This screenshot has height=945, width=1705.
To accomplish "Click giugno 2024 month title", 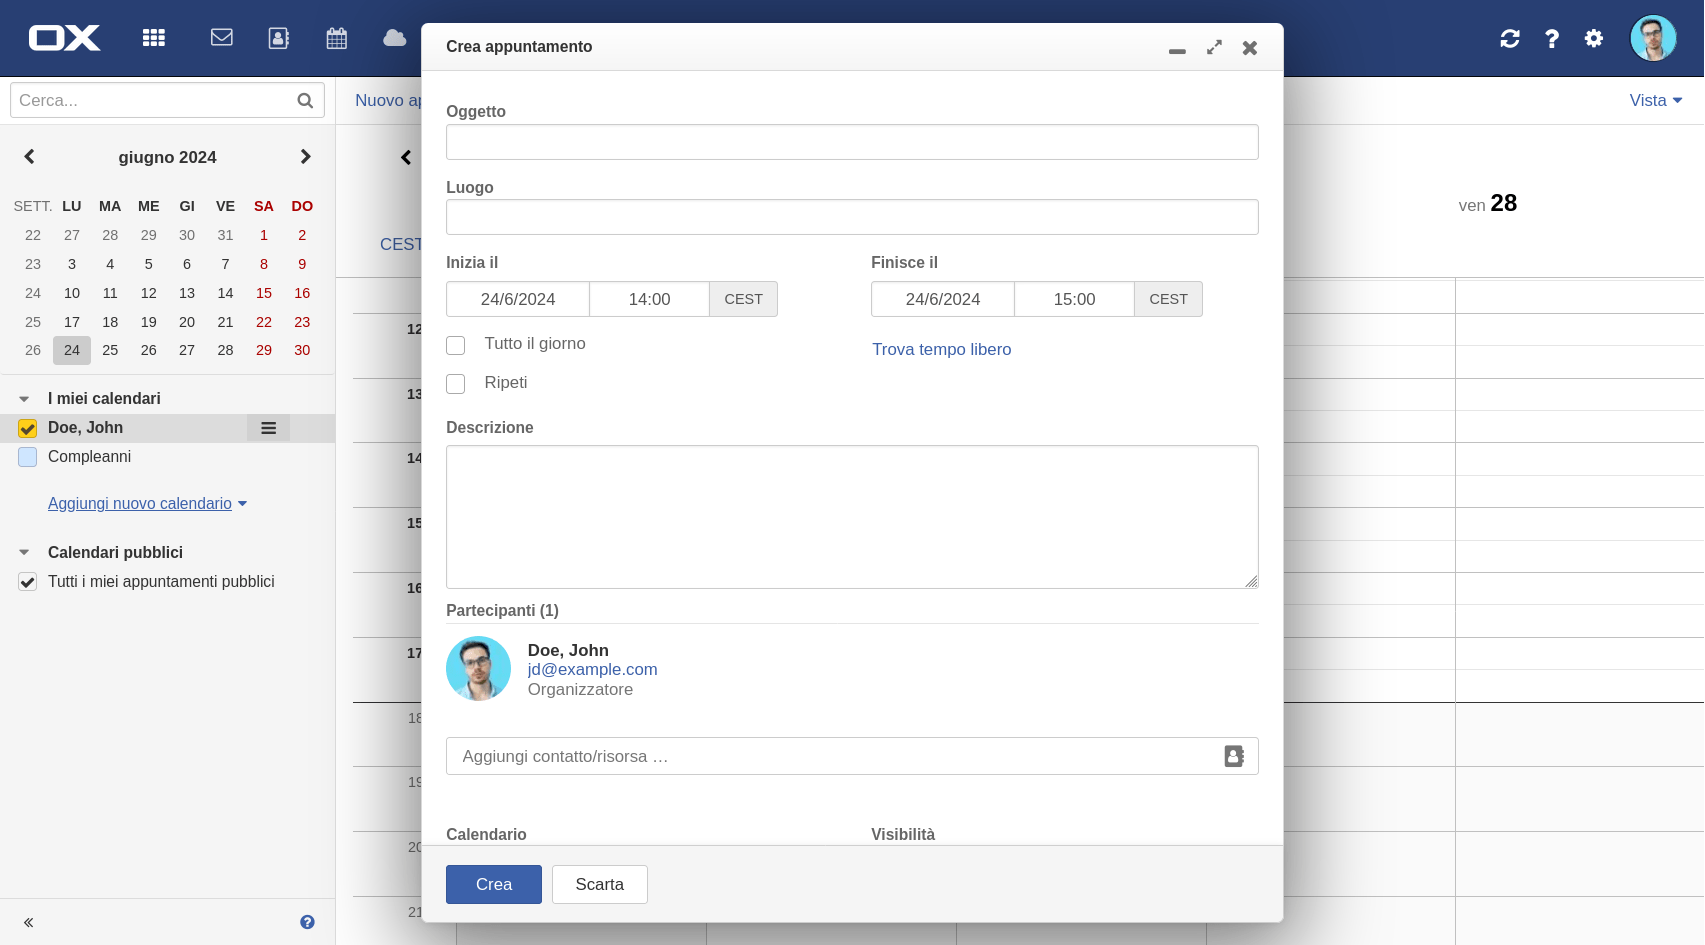I will [167, 157].
